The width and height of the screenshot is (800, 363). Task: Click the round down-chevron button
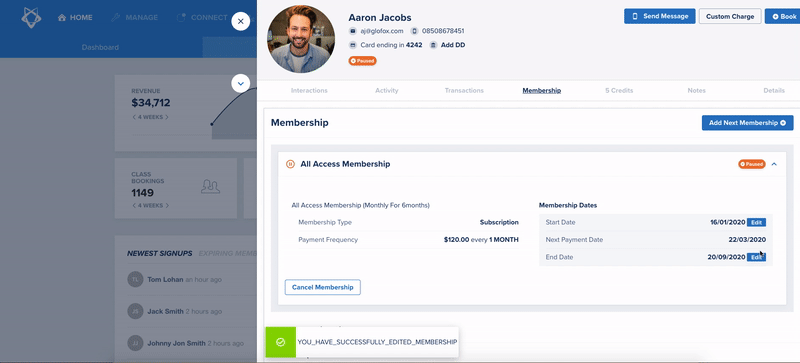(240, 83)
